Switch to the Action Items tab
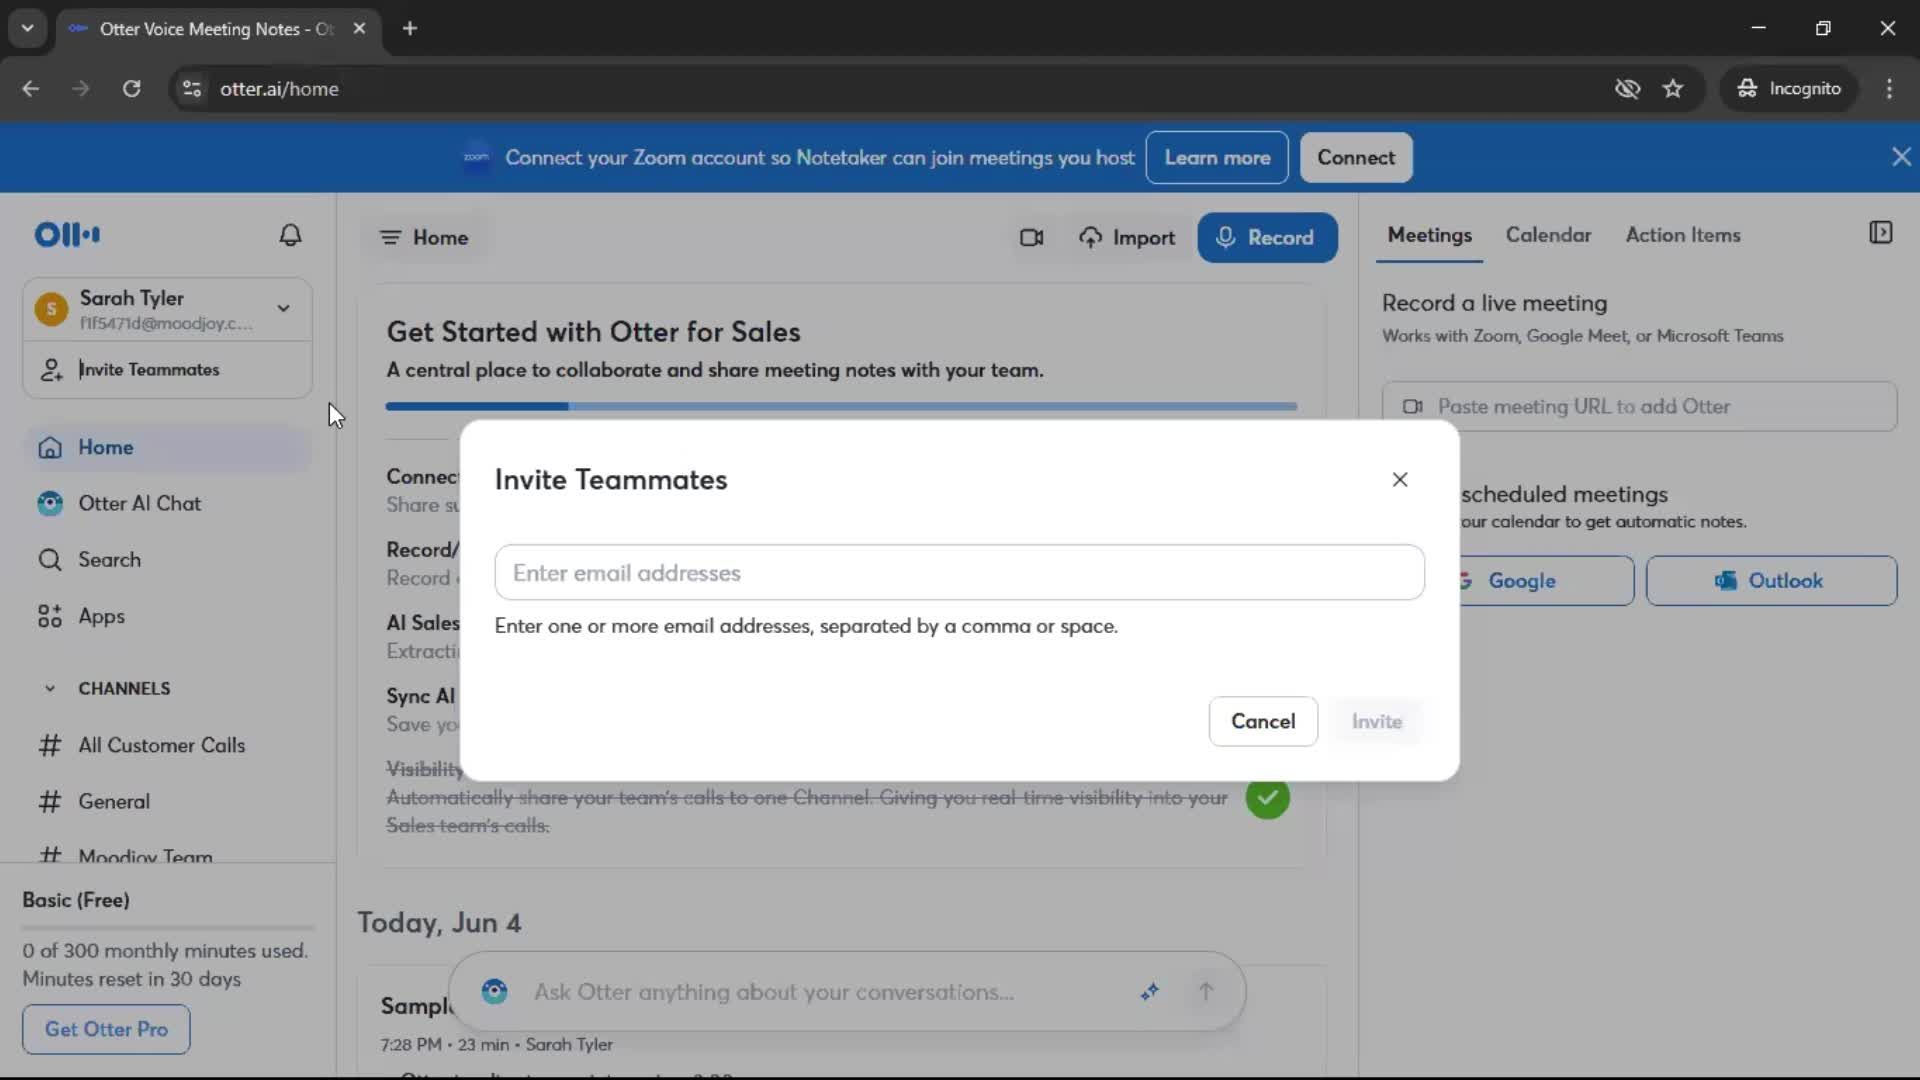This screenshot has height=1080, width=1920. [x=1683, y=235]
